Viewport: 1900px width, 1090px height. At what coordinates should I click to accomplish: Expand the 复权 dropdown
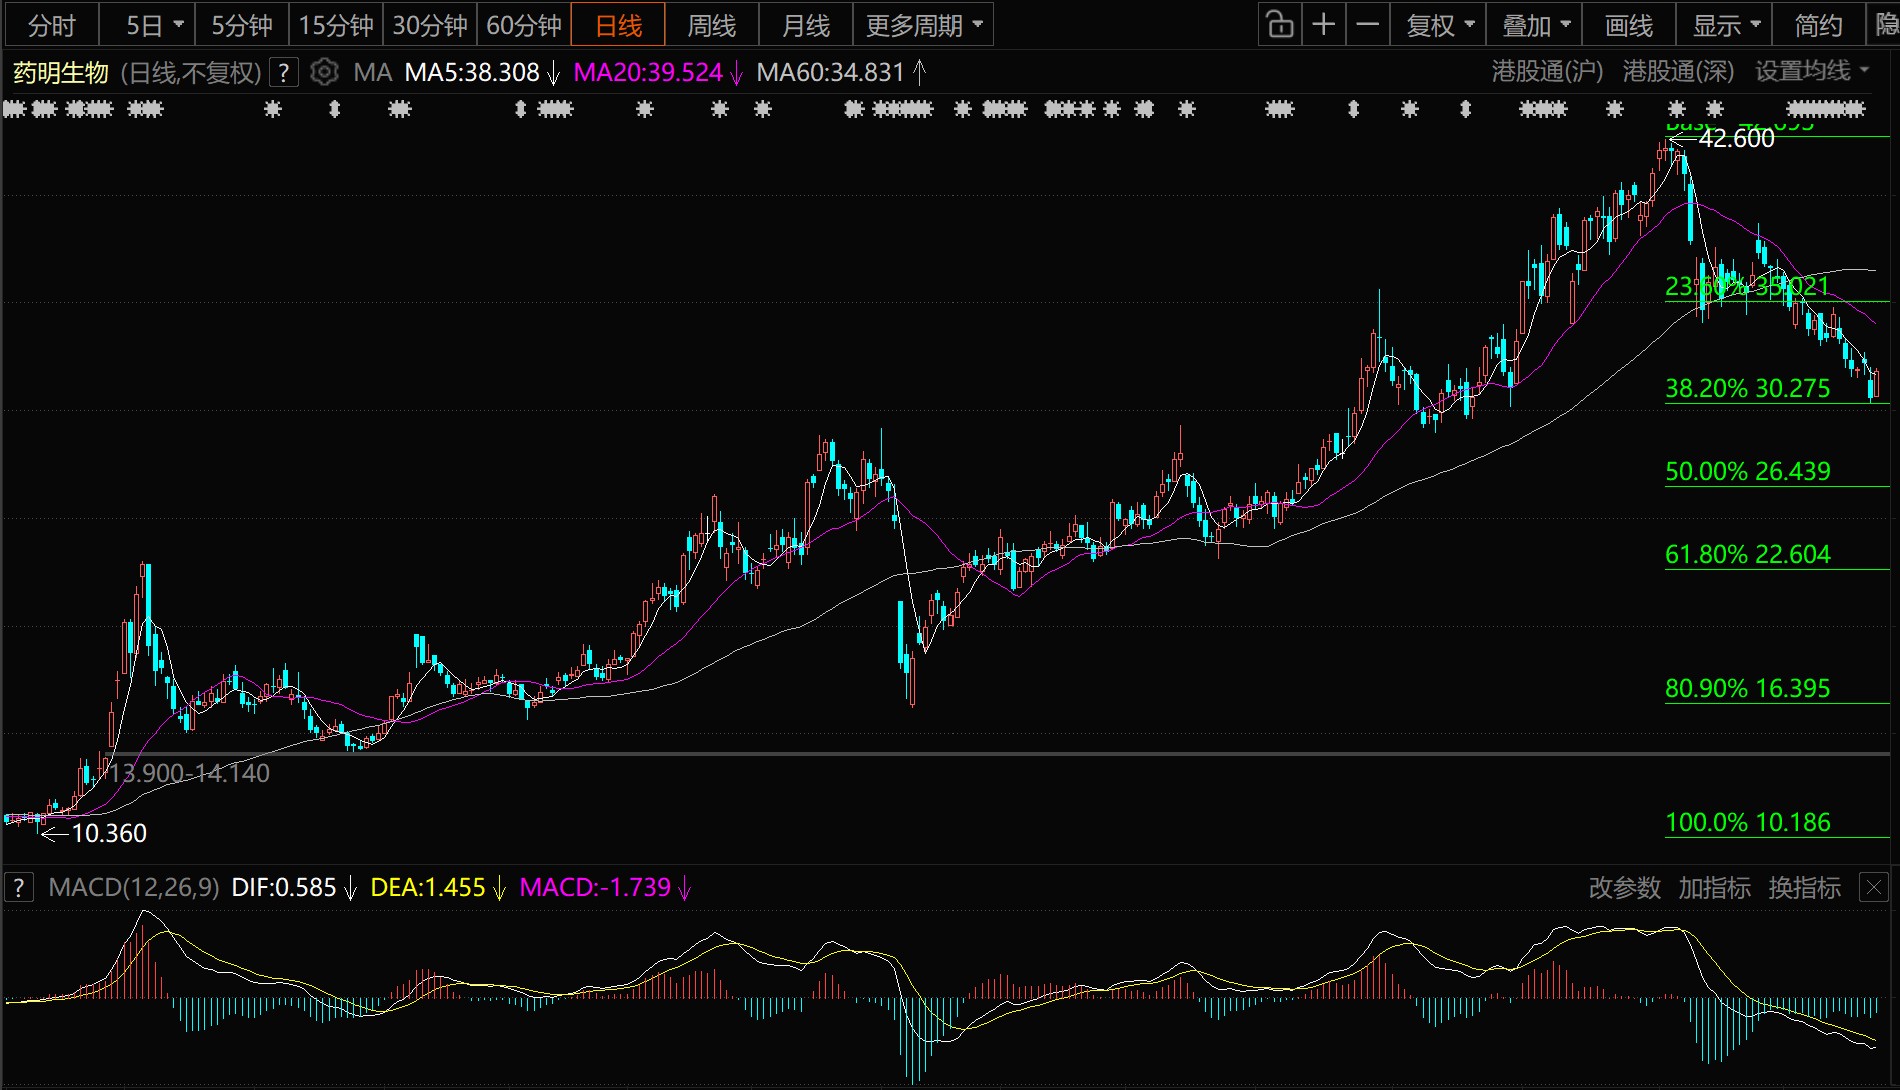[1440, 25]
